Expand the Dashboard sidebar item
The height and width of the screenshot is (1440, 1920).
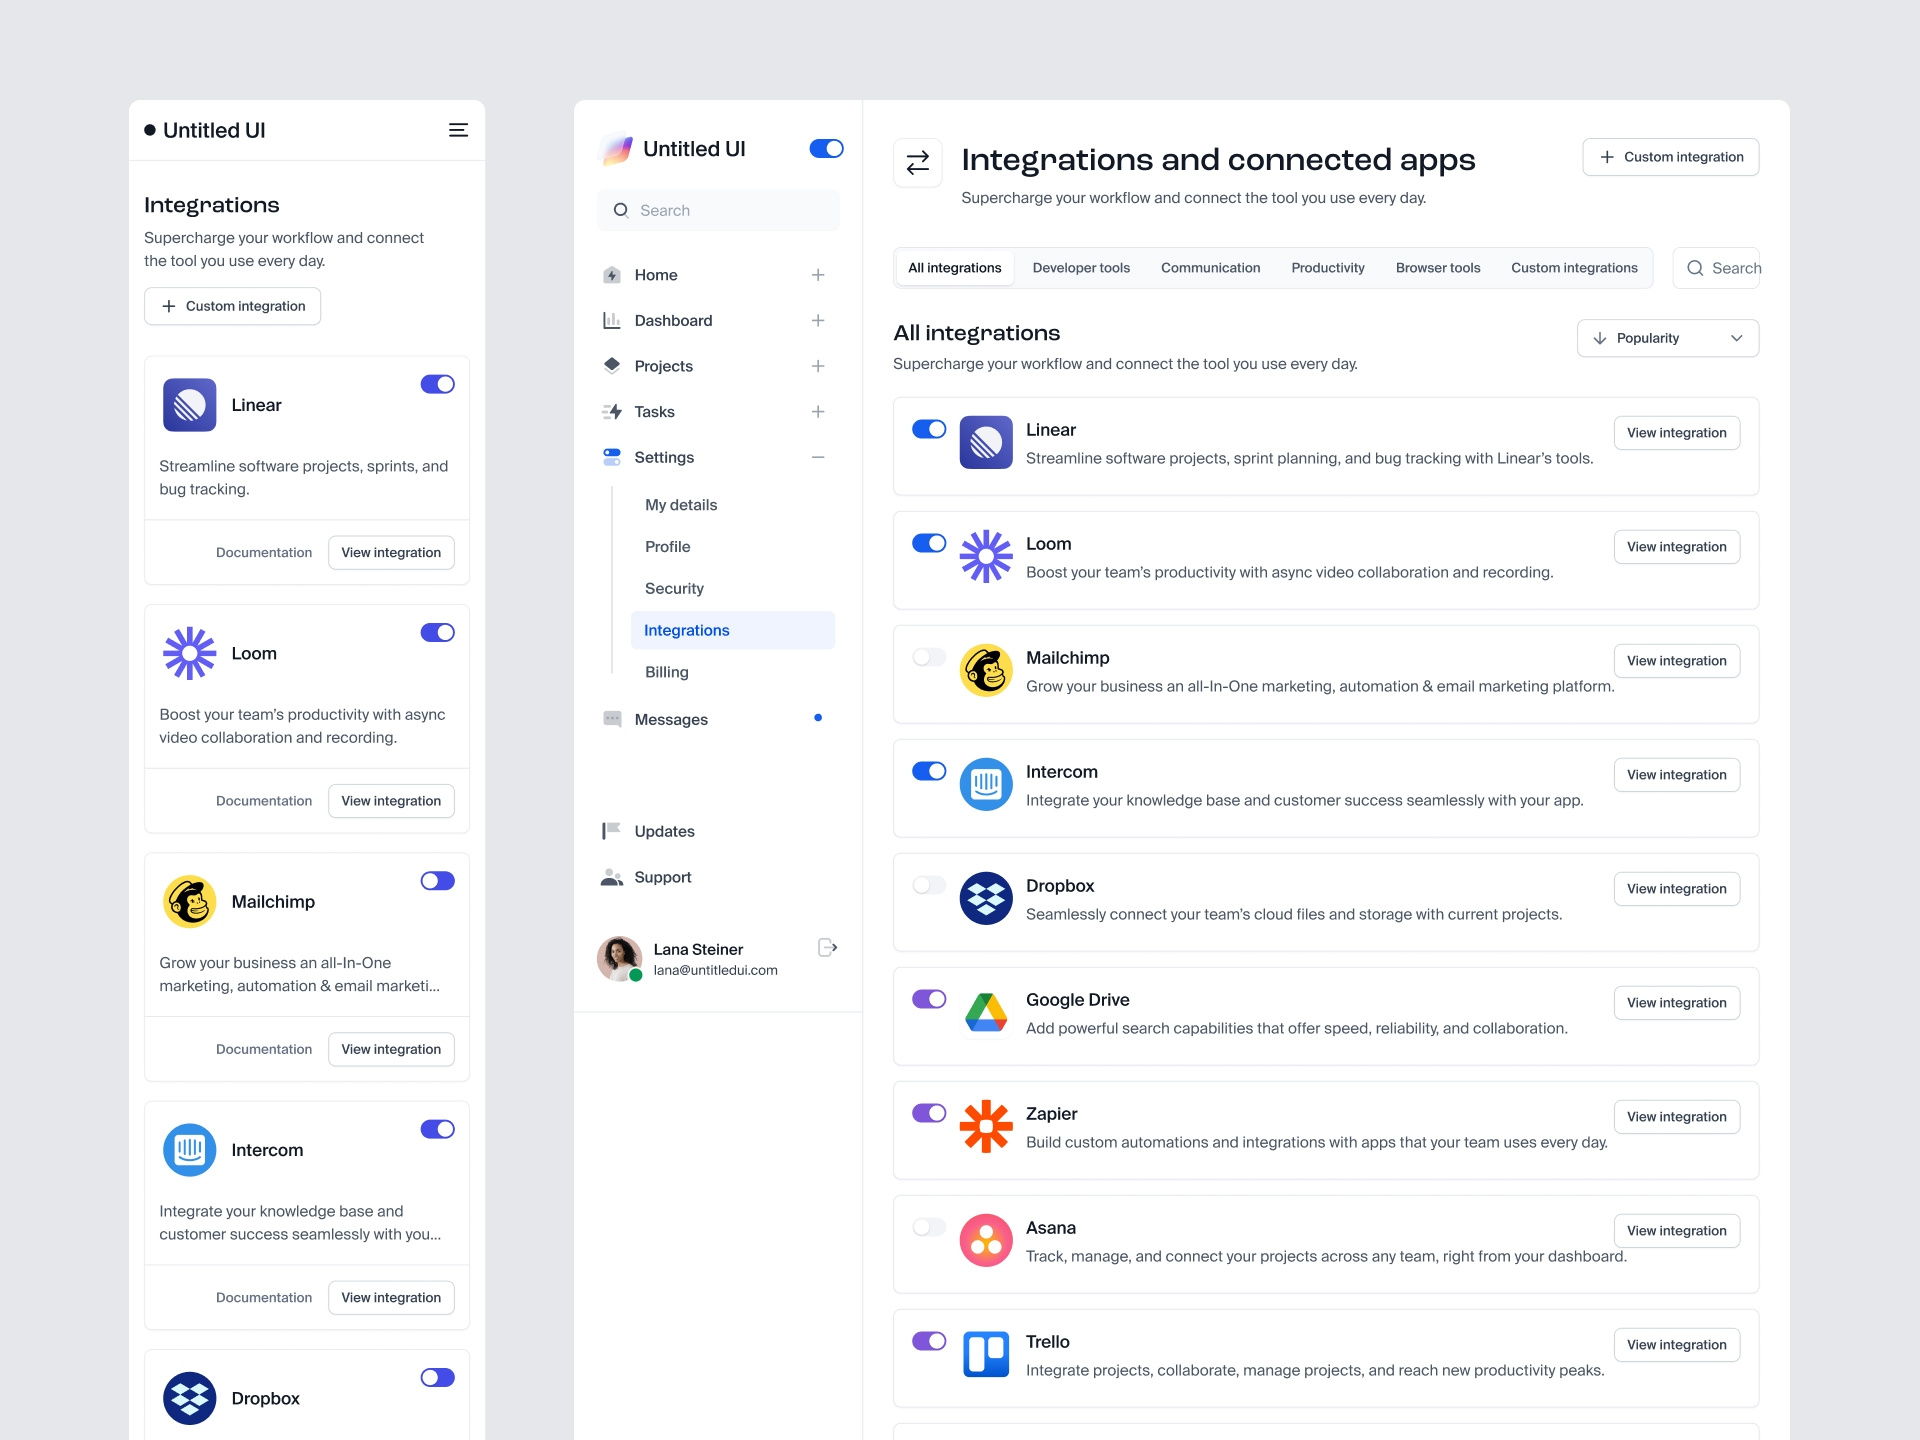[818, 320]
